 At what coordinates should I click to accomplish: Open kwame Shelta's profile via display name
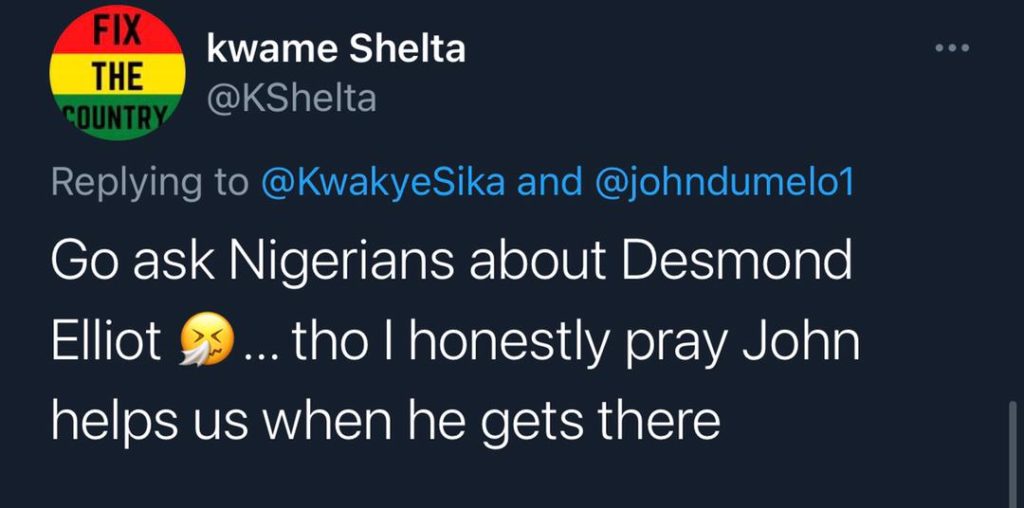point(336,49)
